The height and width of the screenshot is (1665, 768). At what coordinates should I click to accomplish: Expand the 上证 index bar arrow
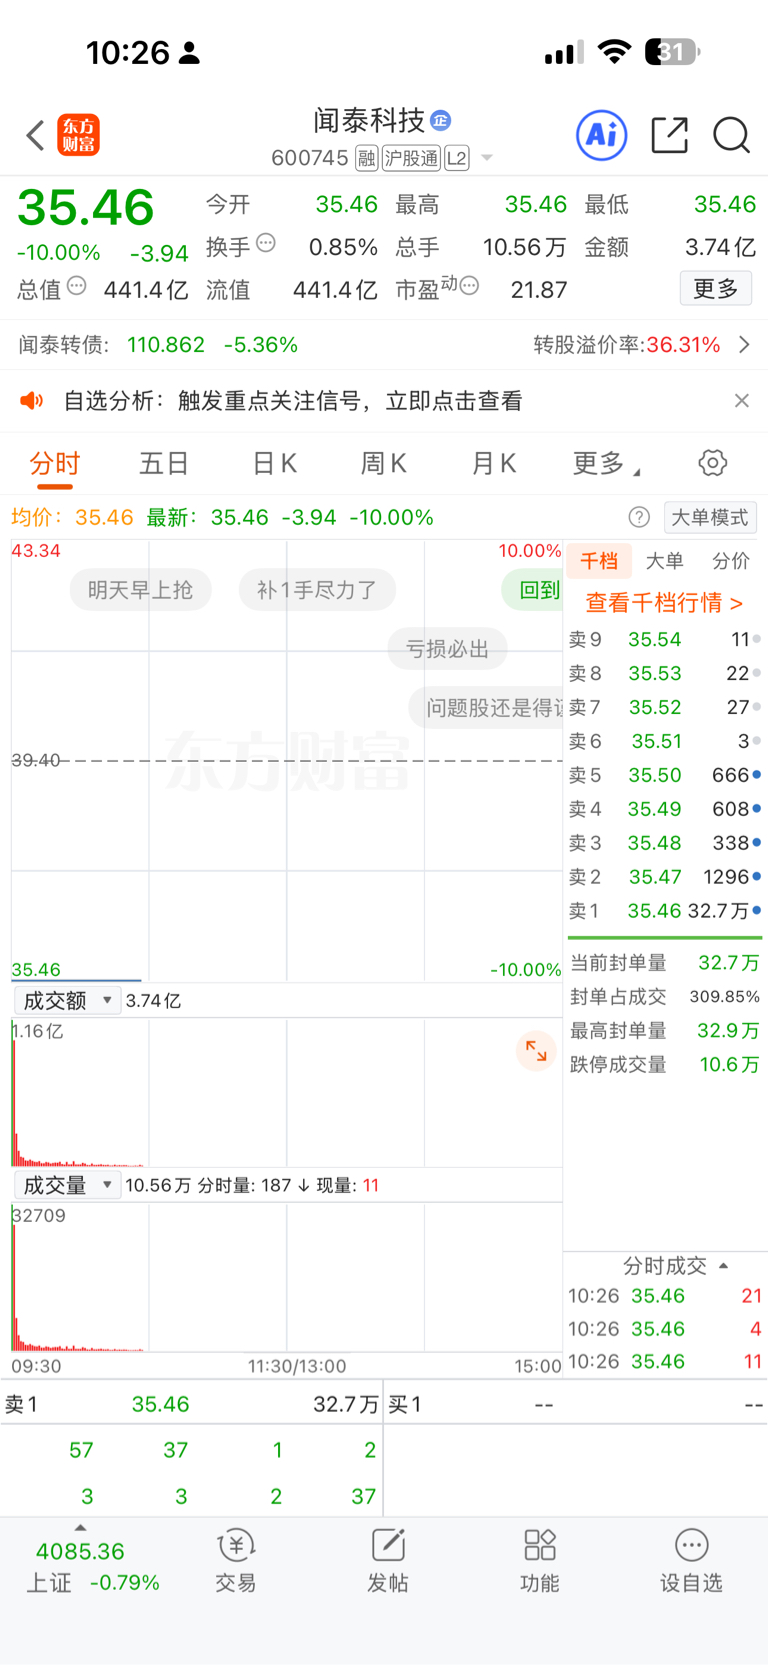80,1528
